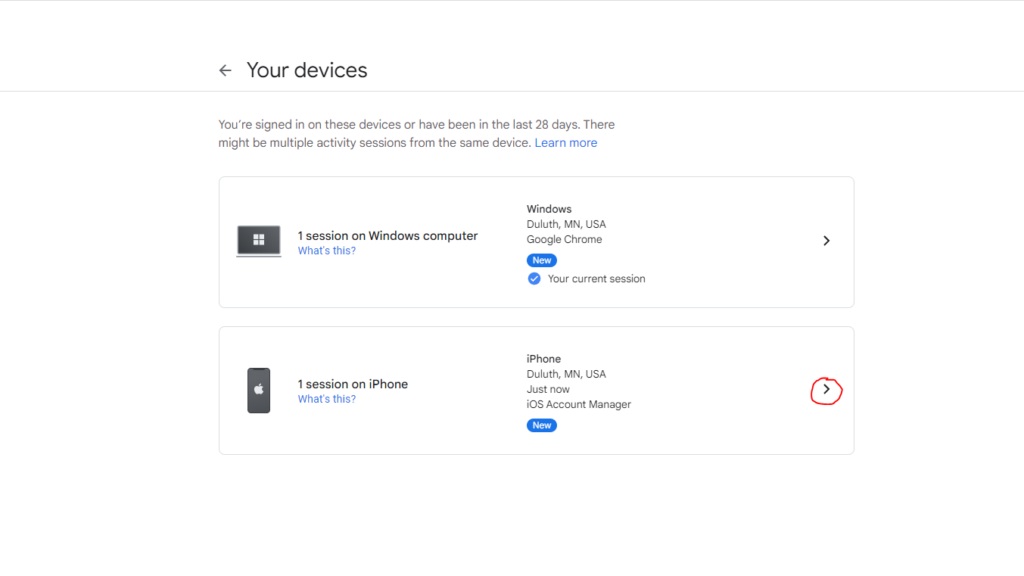Click the back arrow beside Your devices
1024x576 pixels.
click(x=225, y=70)
